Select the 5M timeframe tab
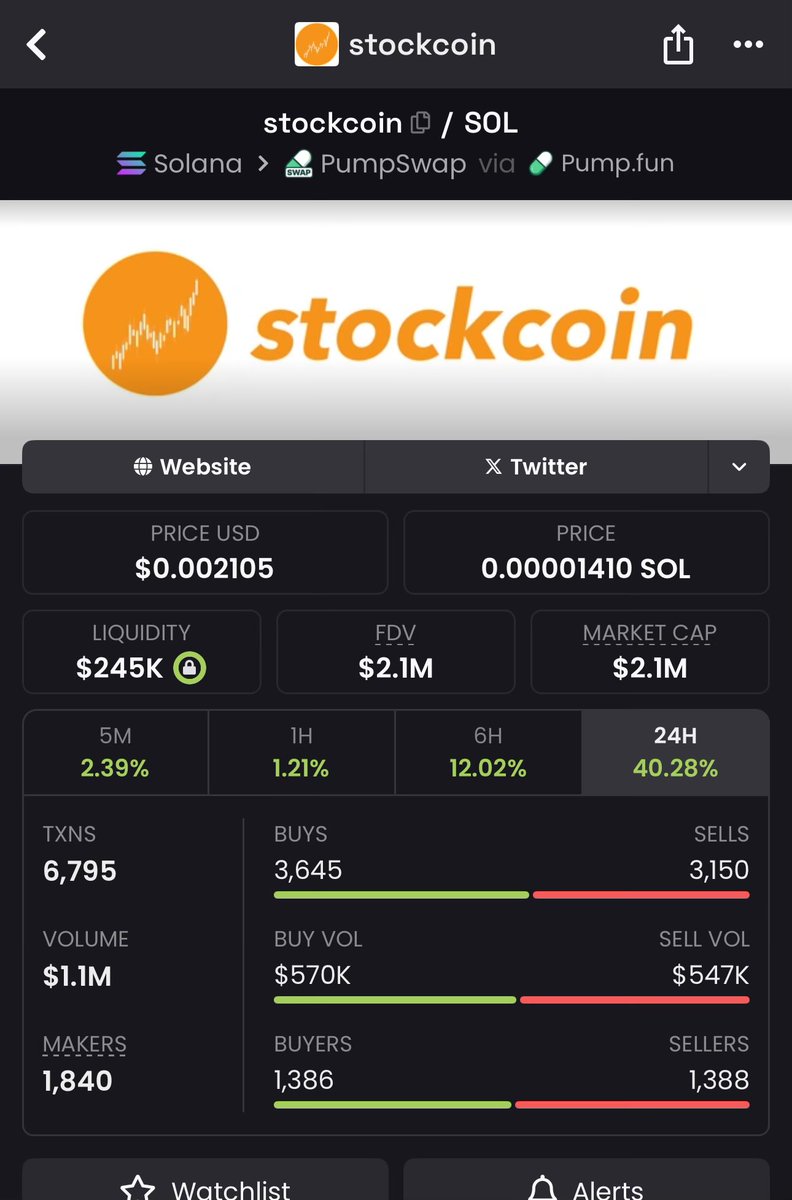 (116, 752)
